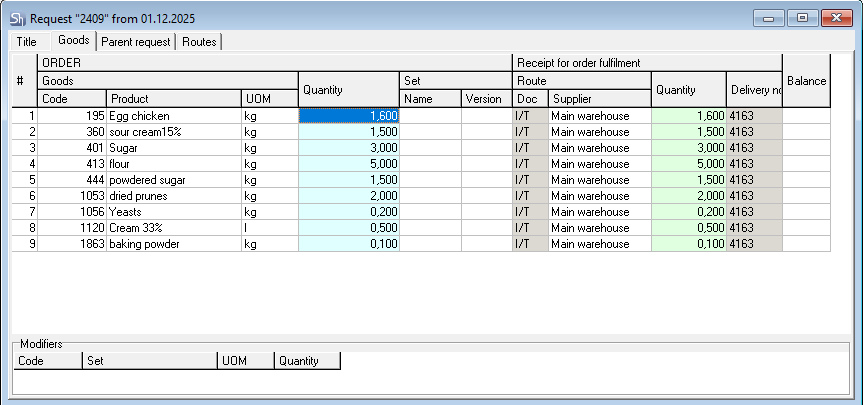Select row number 4 for flour
Image resolution: width=863 pixels, height=405 pixels.
24,164
